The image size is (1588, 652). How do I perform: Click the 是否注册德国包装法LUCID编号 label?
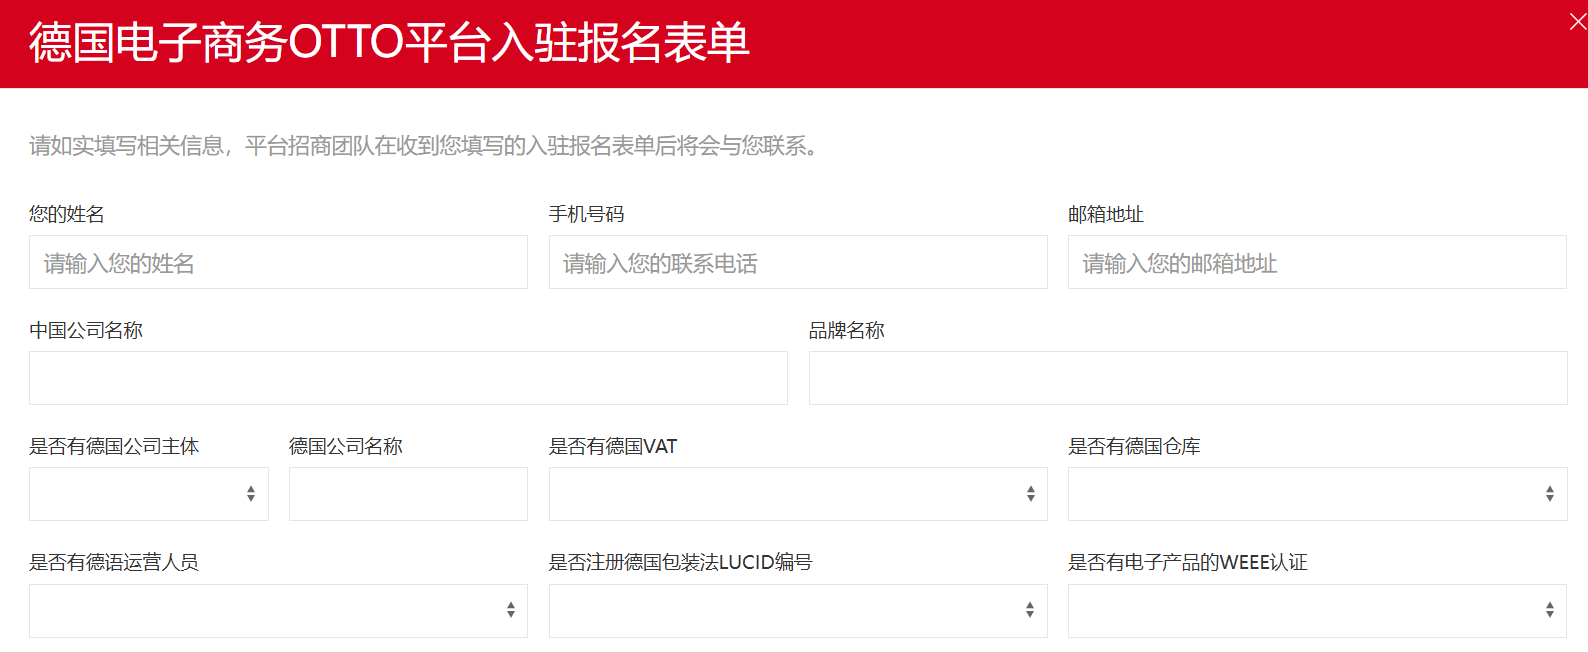coord(680,562)
